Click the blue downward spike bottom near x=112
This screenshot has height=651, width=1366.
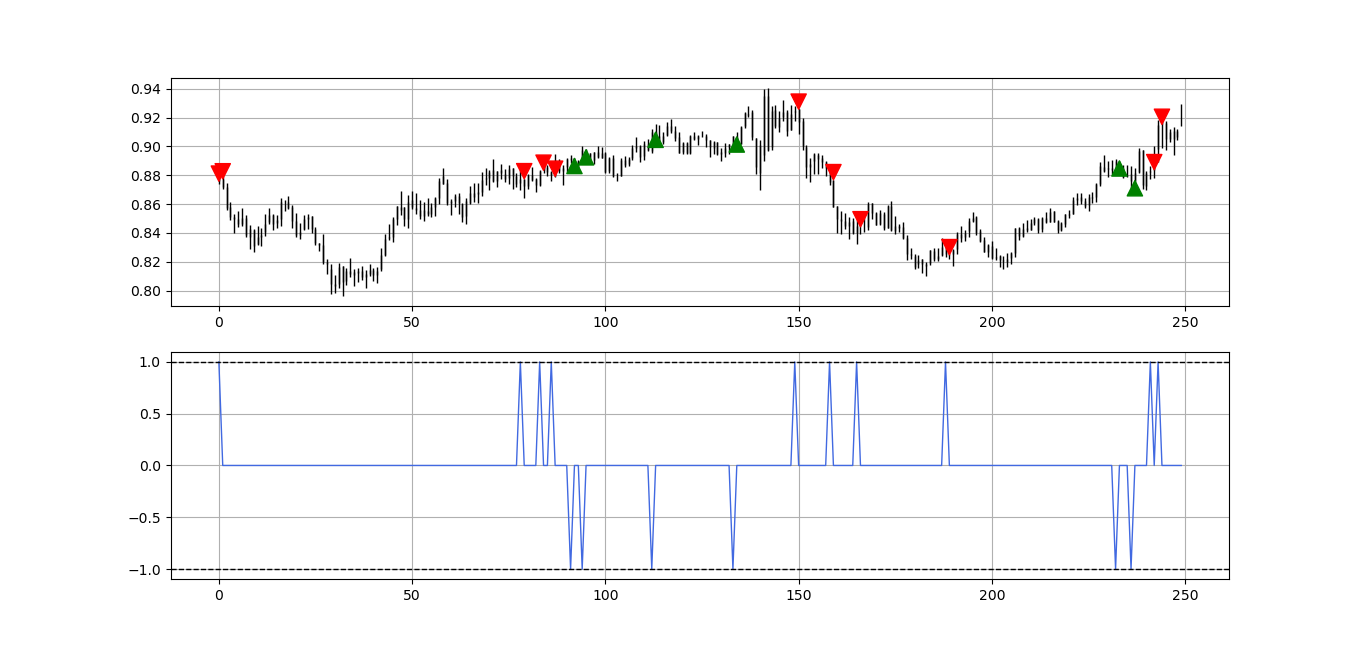652,568
